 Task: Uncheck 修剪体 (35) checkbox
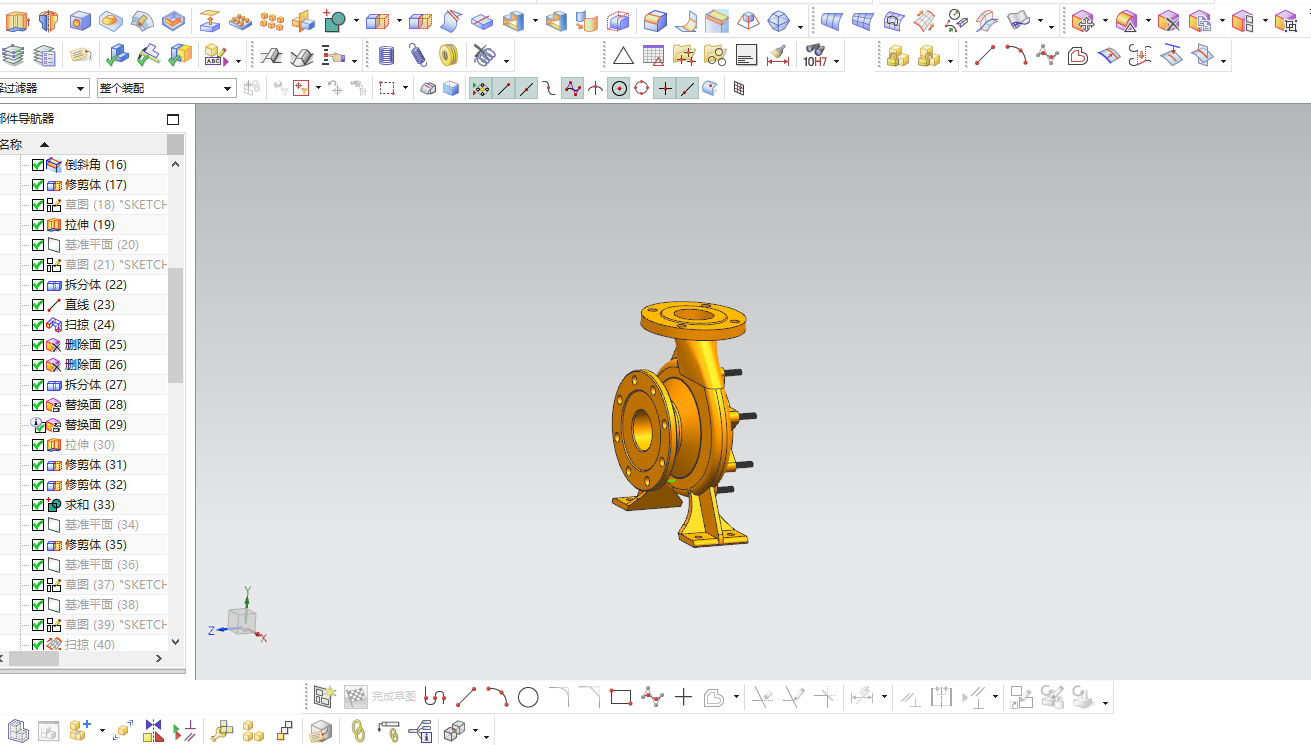(38, 545)
